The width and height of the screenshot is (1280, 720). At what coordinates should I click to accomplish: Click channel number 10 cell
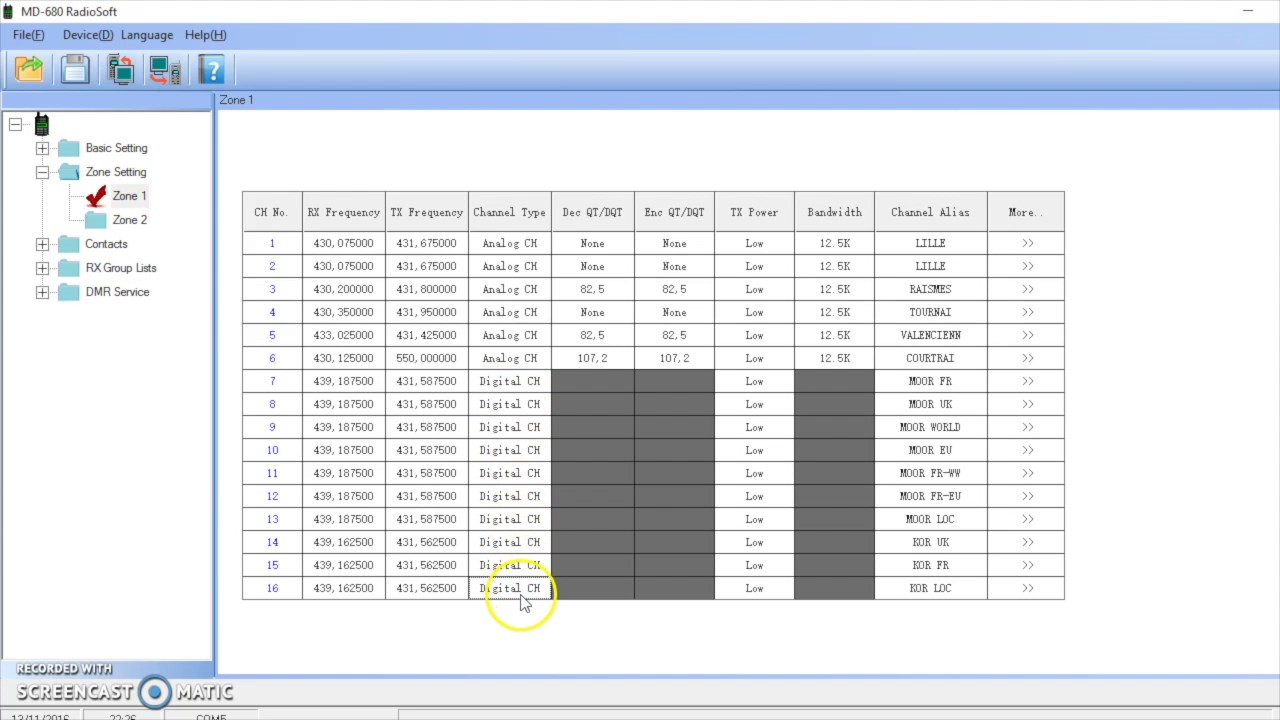pos(272,450)
